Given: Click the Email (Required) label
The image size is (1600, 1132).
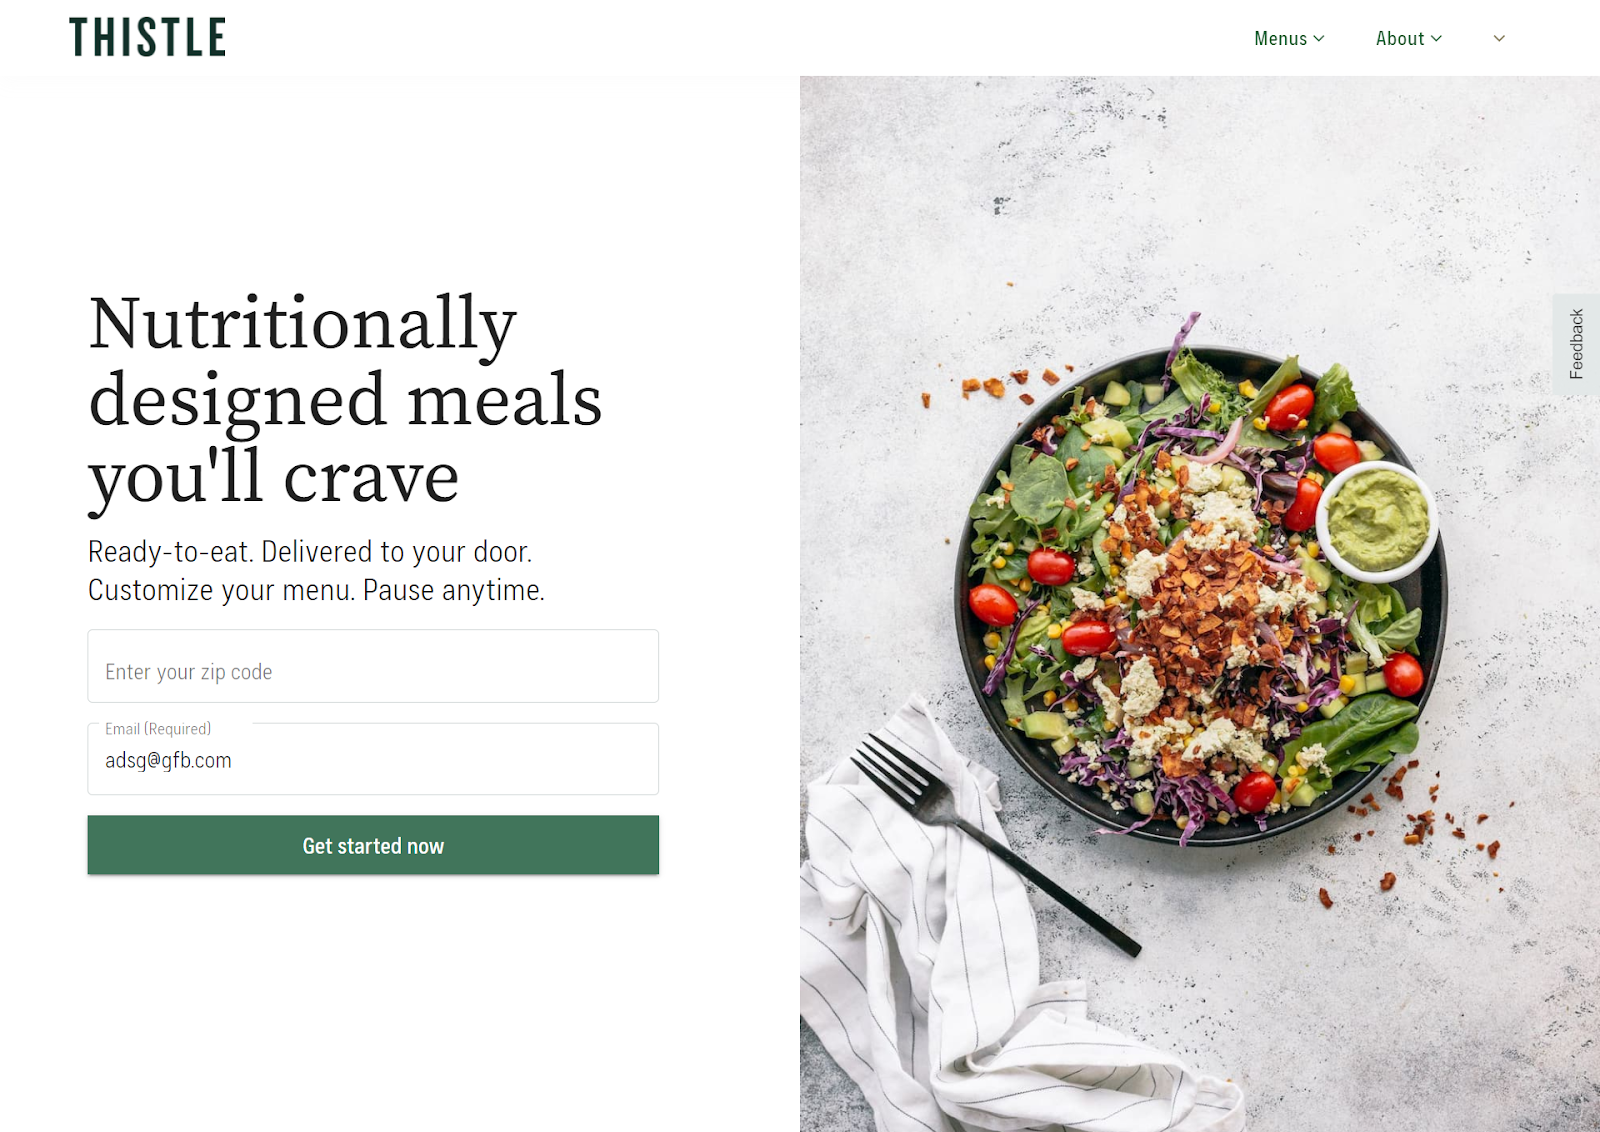Looking at the screenshot, I should [158, 729].
